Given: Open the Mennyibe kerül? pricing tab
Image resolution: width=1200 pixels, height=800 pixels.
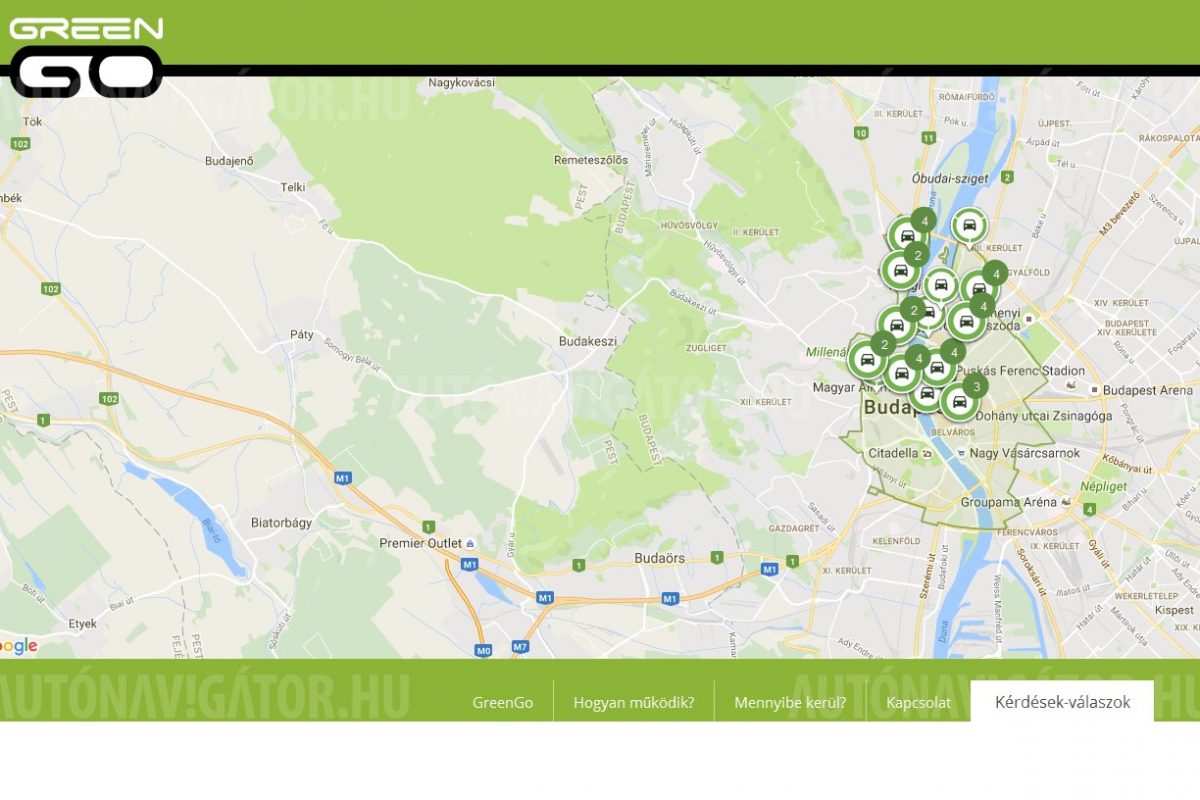Looking at the screenshot, I should coord(789,702).
